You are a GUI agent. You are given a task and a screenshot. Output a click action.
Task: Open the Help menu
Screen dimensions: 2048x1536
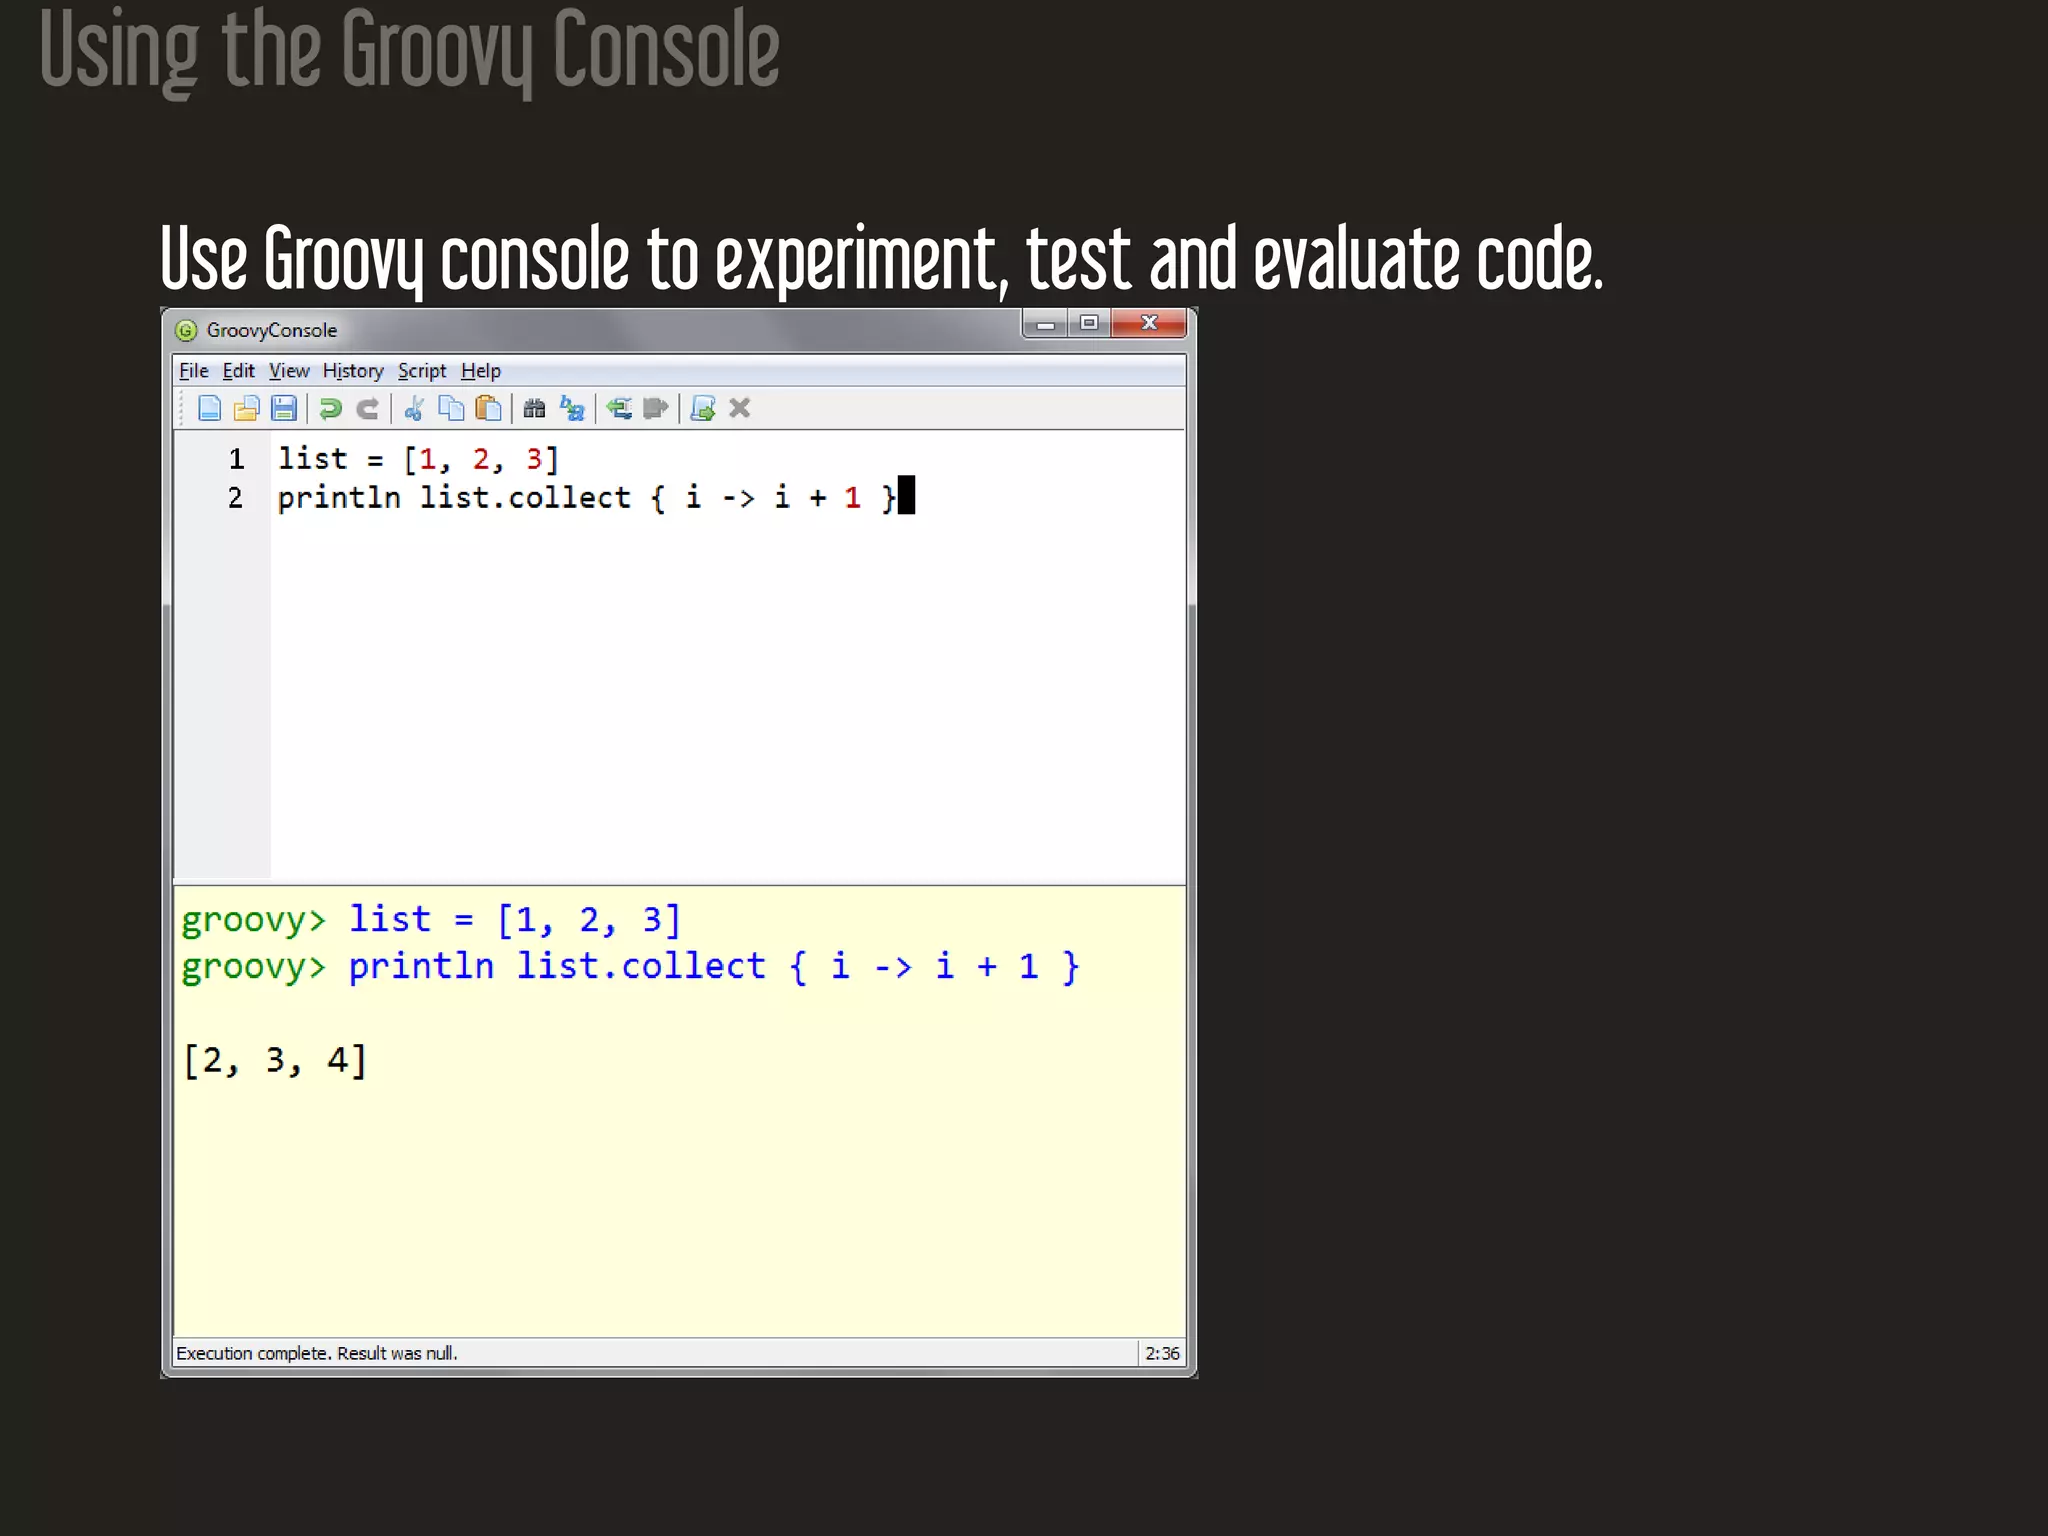click(480, 371)
